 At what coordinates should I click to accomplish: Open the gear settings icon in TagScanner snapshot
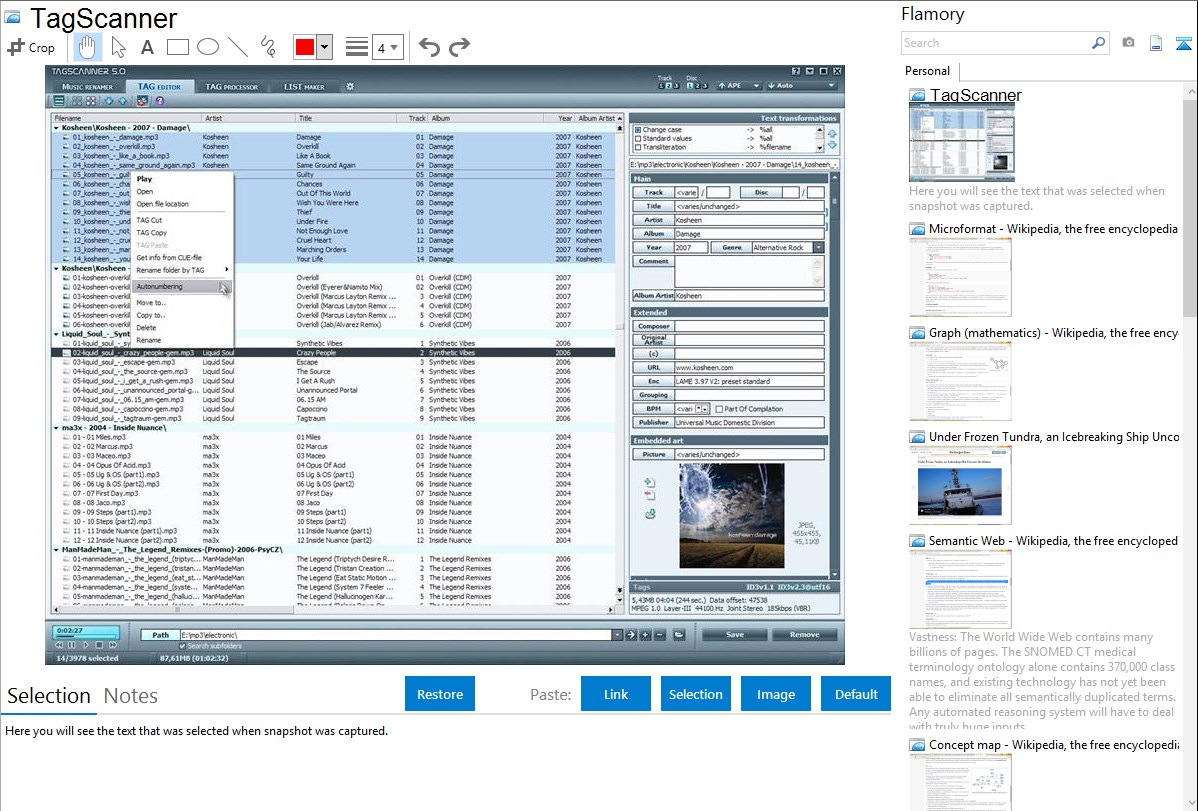350,86
